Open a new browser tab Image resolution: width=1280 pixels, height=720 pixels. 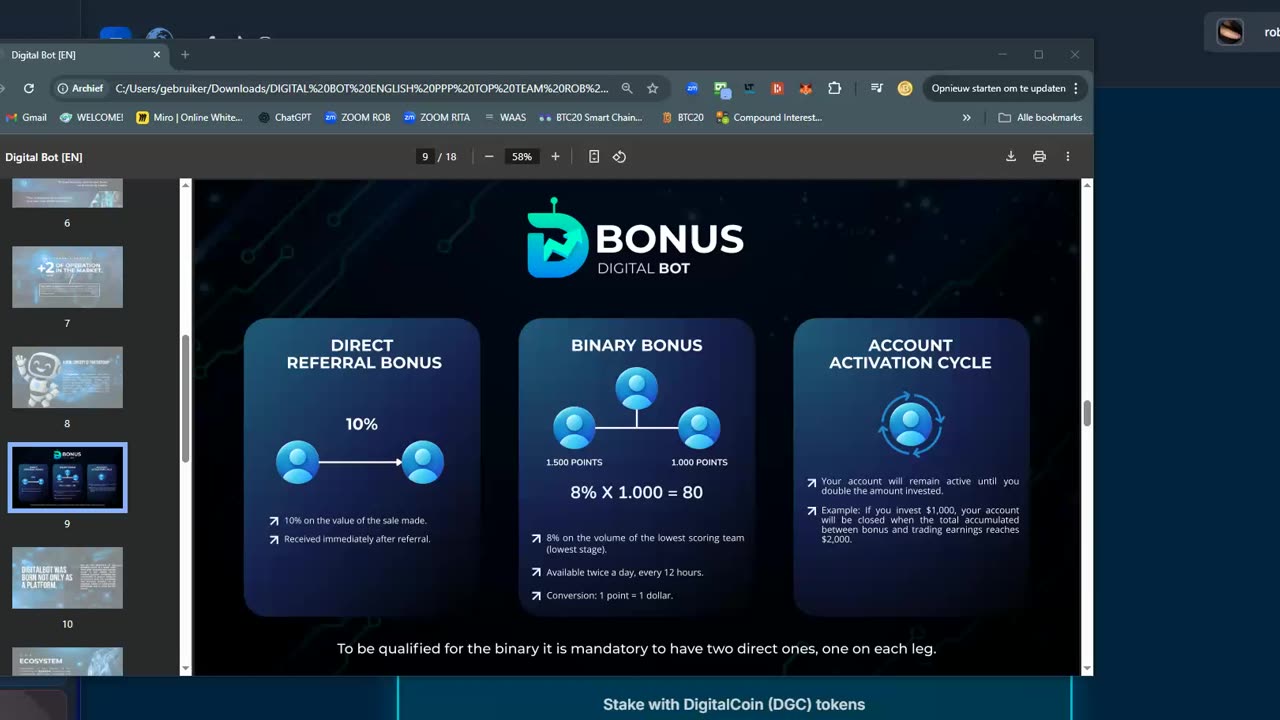(x=185, y=55)
